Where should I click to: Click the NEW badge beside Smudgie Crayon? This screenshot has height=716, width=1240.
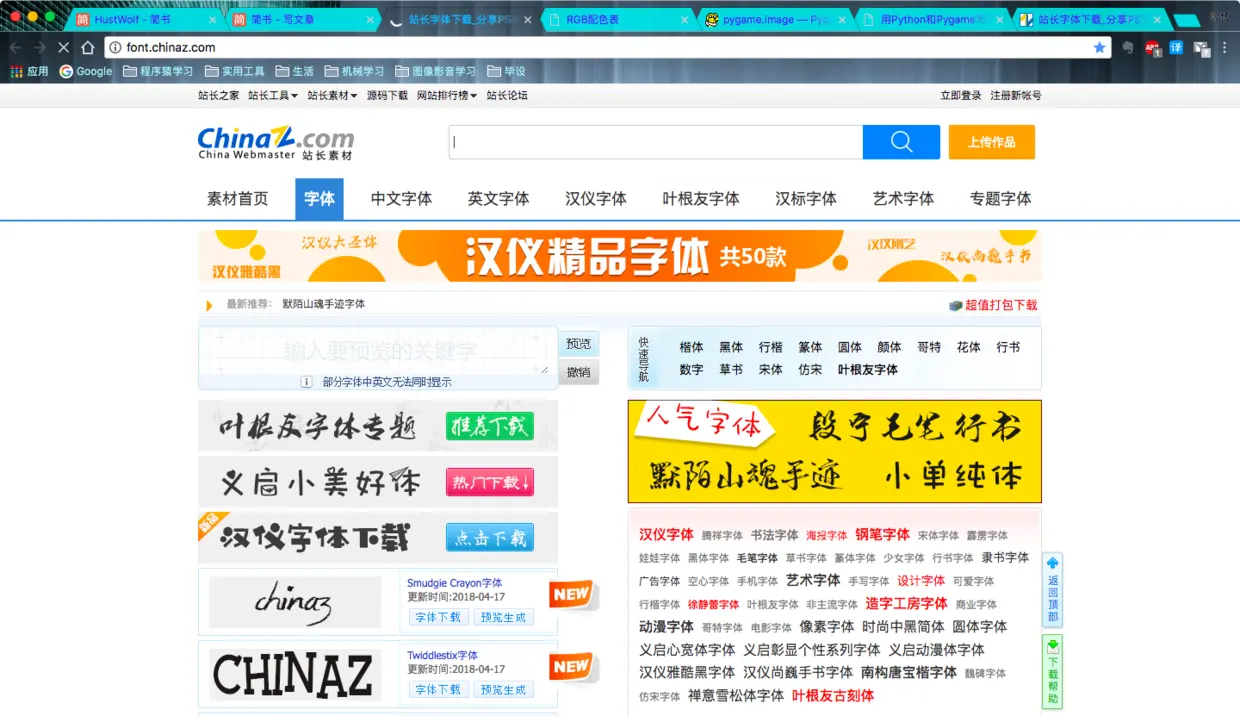572,594
